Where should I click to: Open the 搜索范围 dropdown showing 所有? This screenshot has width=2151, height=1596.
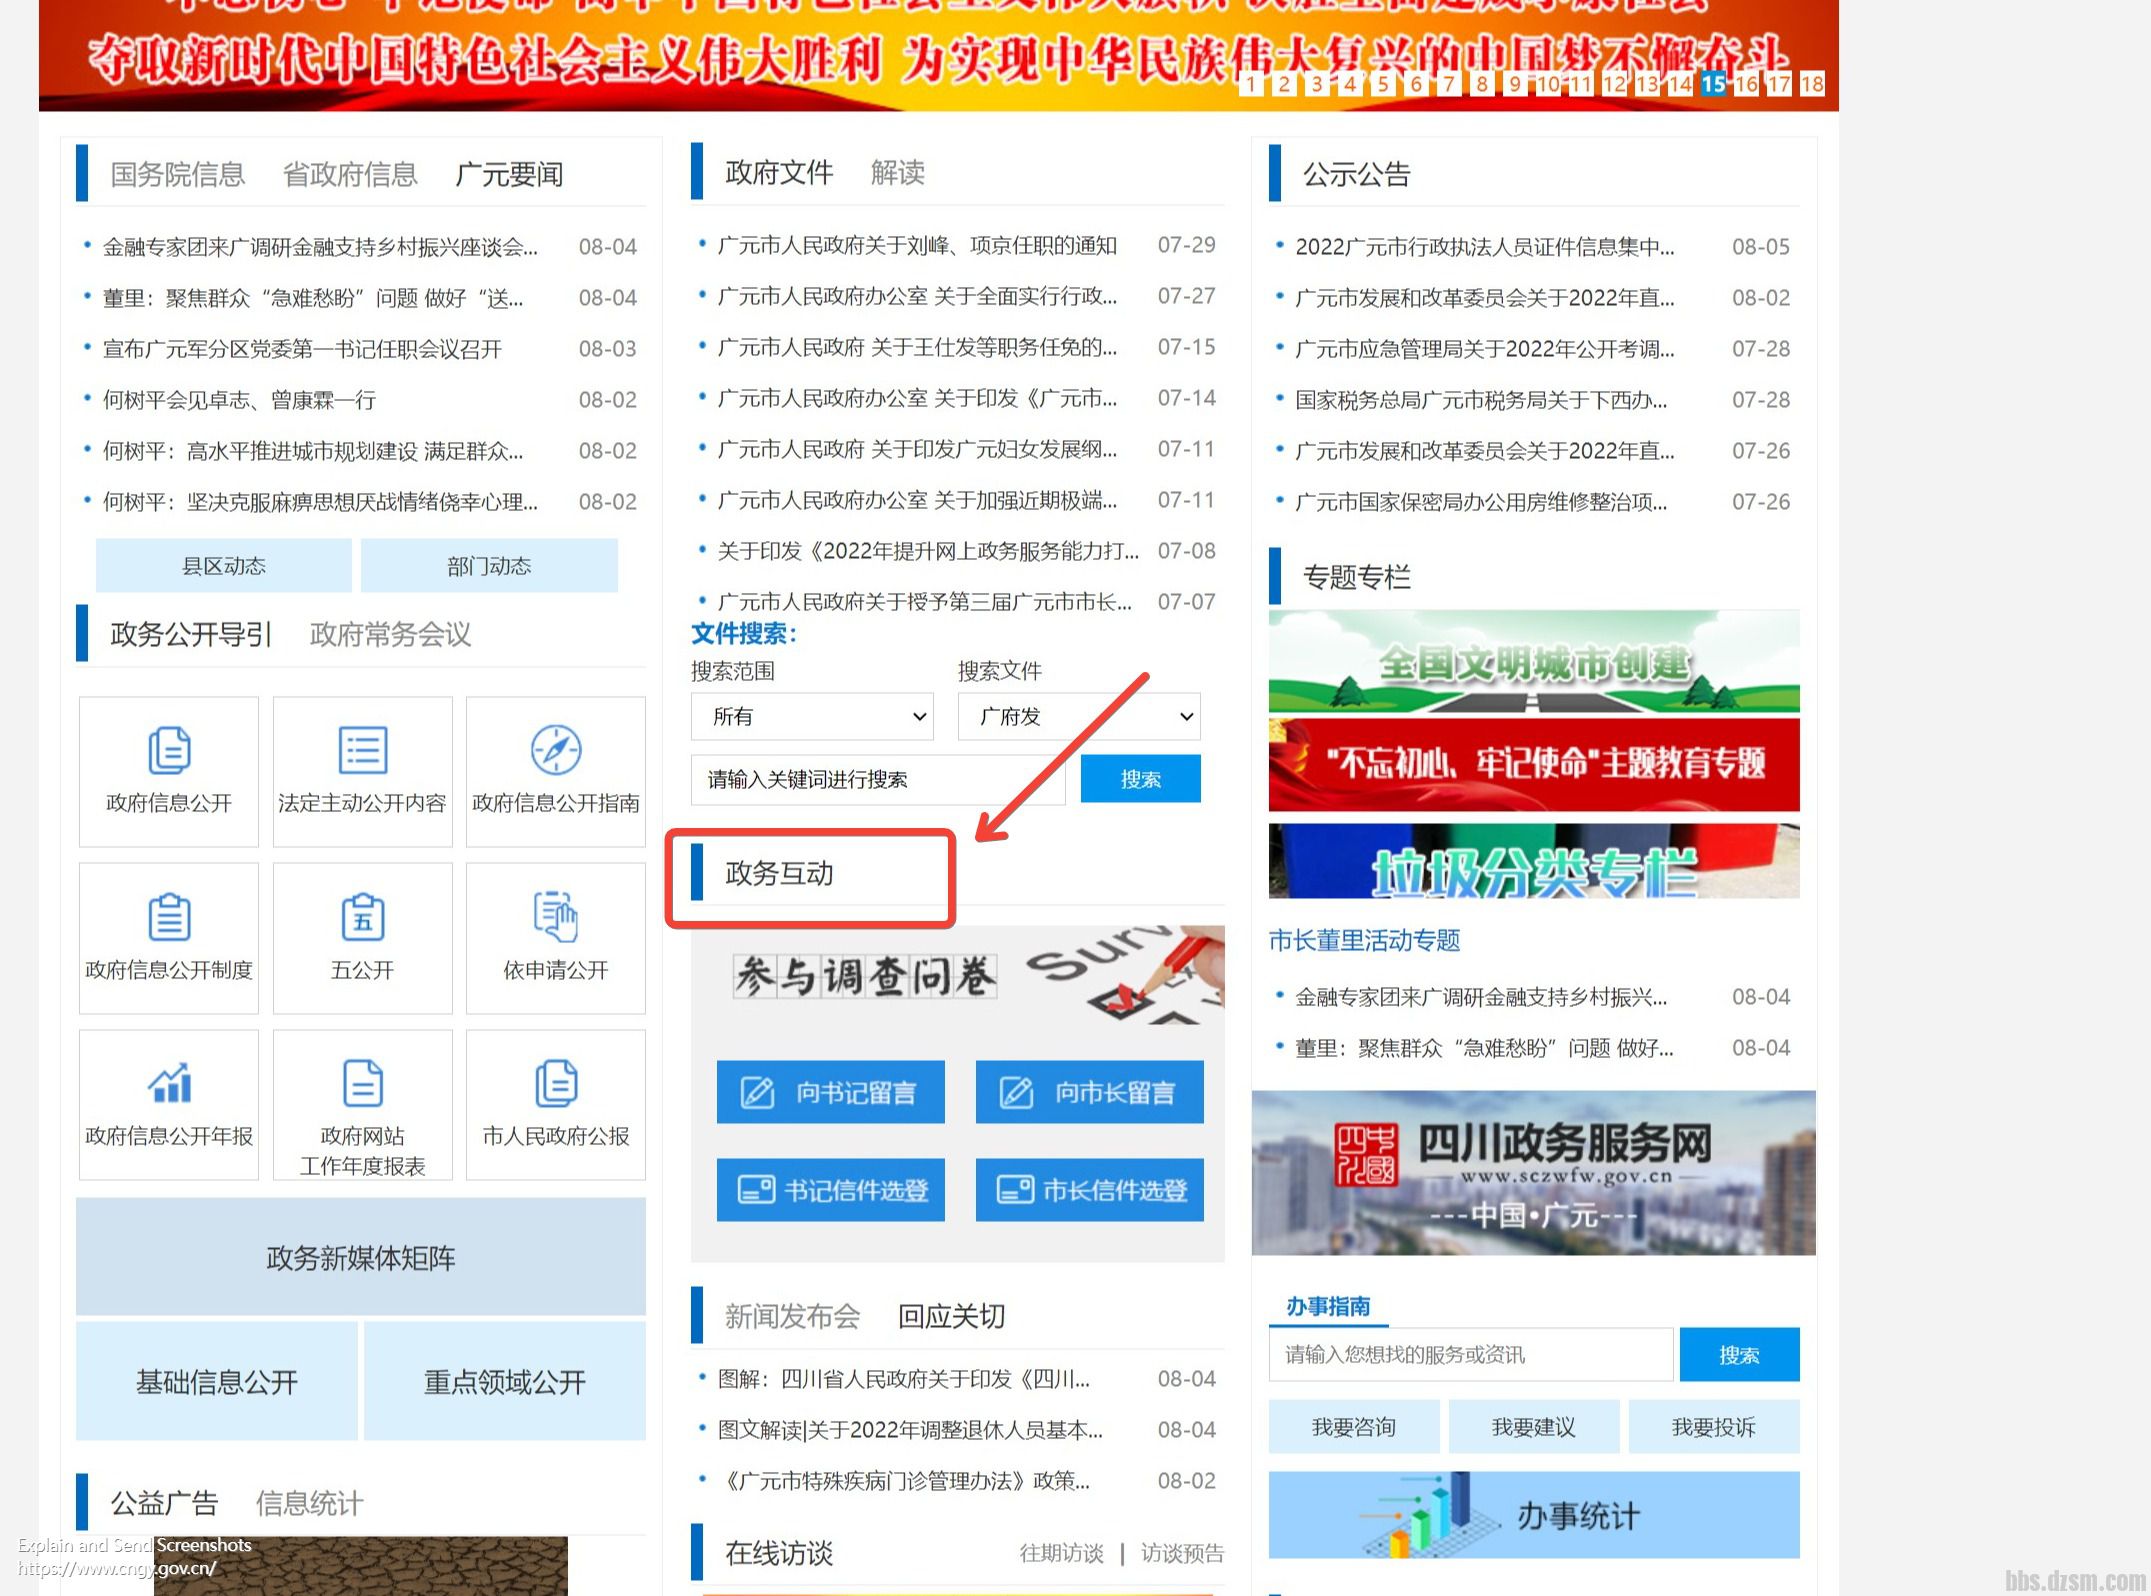click(812, 716)
